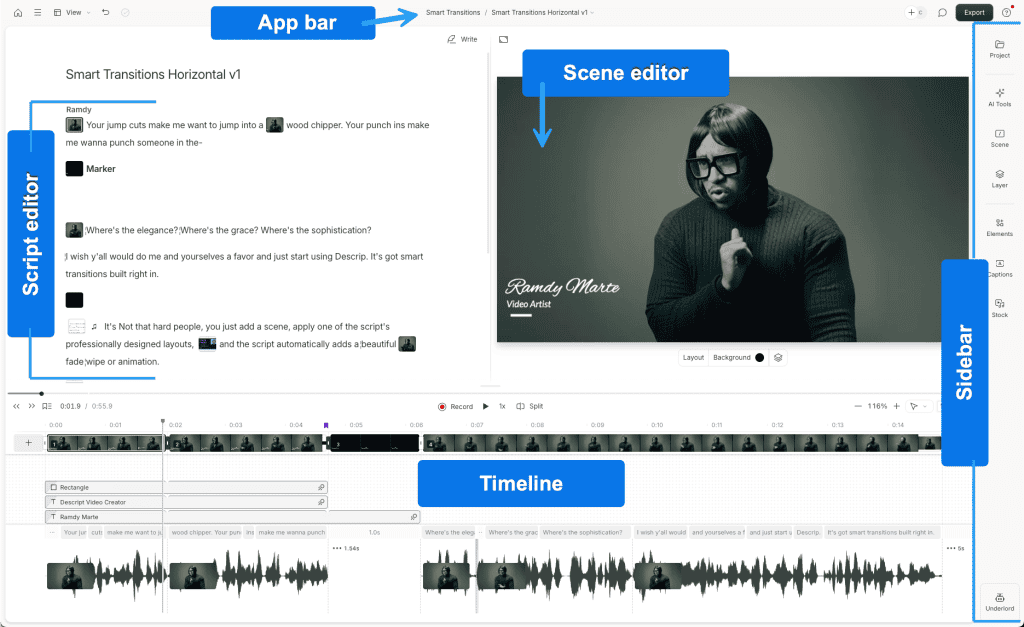Click the Layout button below the canvas
The height and width of the screenshot is (627, 1024).
693,357
